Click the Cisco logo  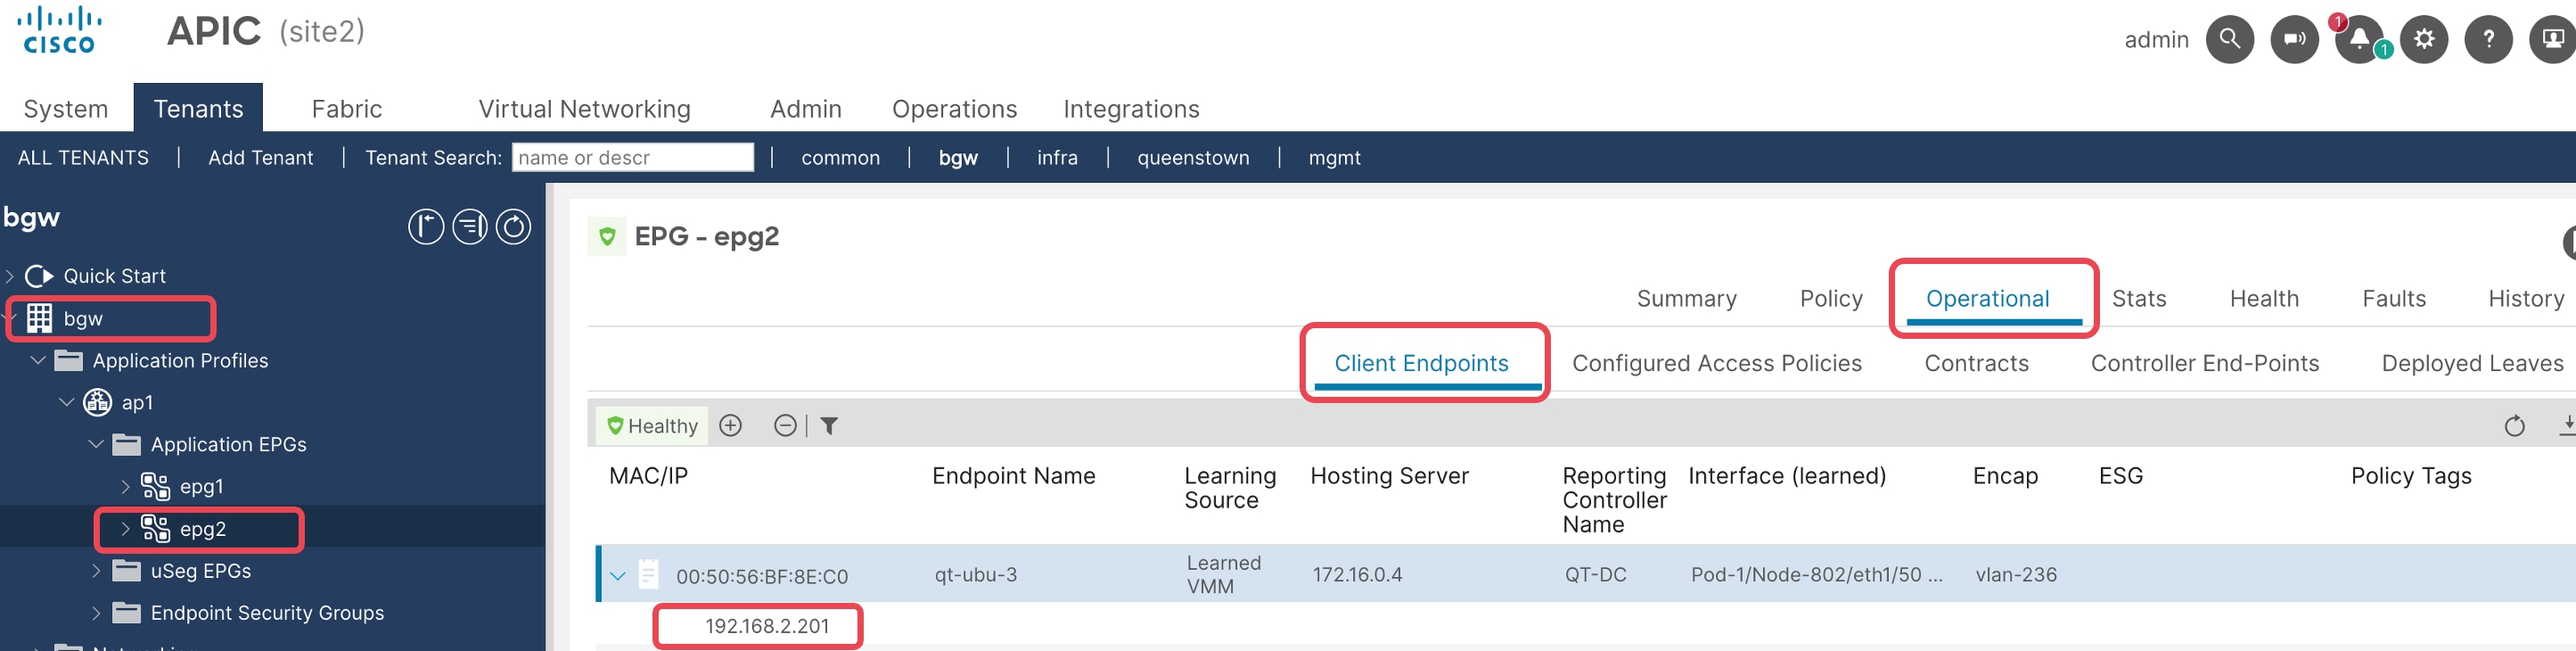click(59, 30)
